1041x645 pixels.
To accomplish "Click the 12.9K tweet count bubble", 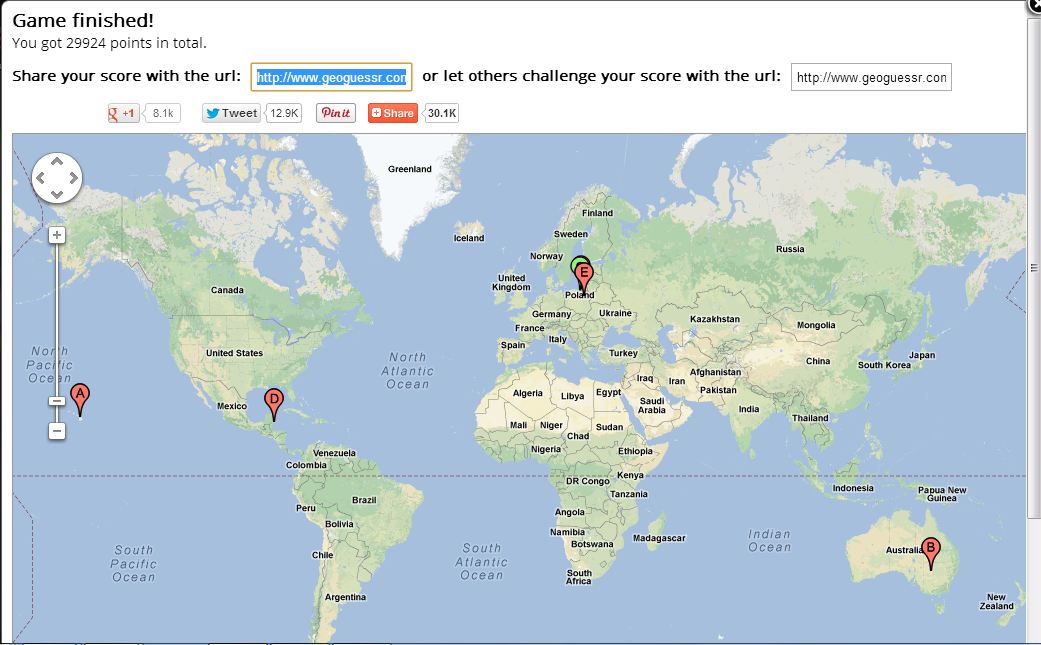I will (x=284, y=113).
